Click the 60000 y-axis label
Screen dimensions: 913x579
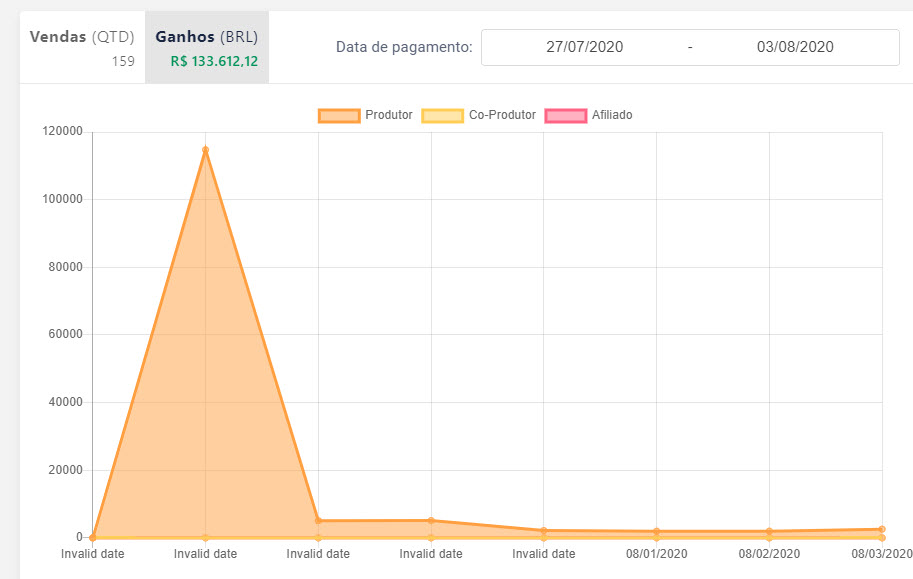[x=65, y=334]
